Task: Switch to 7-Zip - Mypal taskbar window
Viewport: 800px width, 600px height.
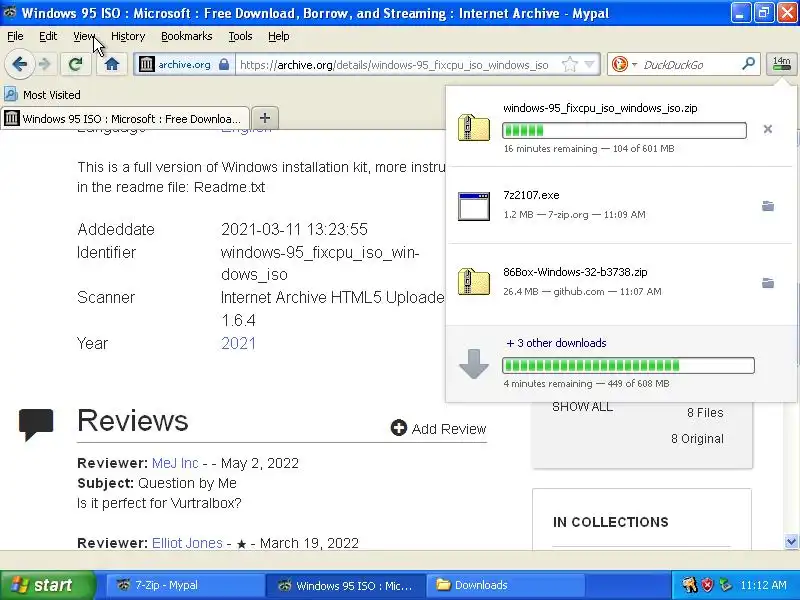Action: (x=184, y=585)
